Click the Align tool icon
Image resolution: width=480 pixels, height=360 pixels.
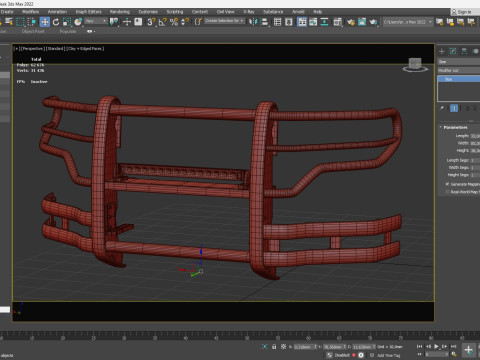[x=264, y=22]
